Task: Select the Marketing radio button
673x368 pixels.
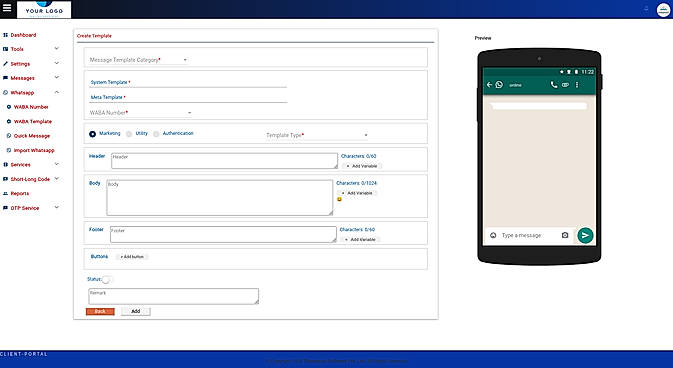Action: 92,134
